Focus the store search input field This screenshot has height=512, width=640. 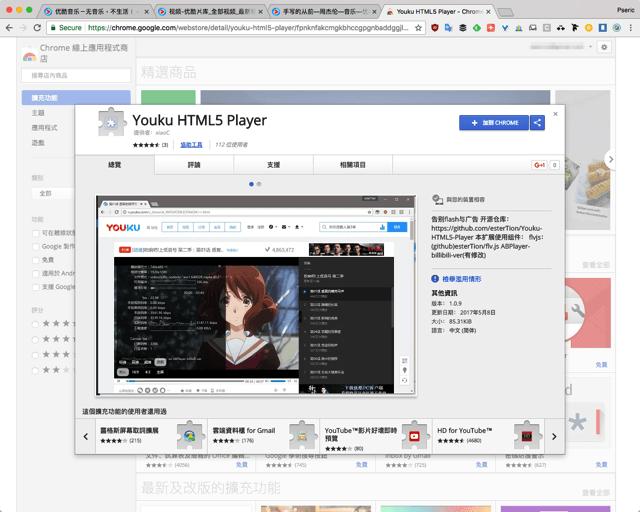76,76
